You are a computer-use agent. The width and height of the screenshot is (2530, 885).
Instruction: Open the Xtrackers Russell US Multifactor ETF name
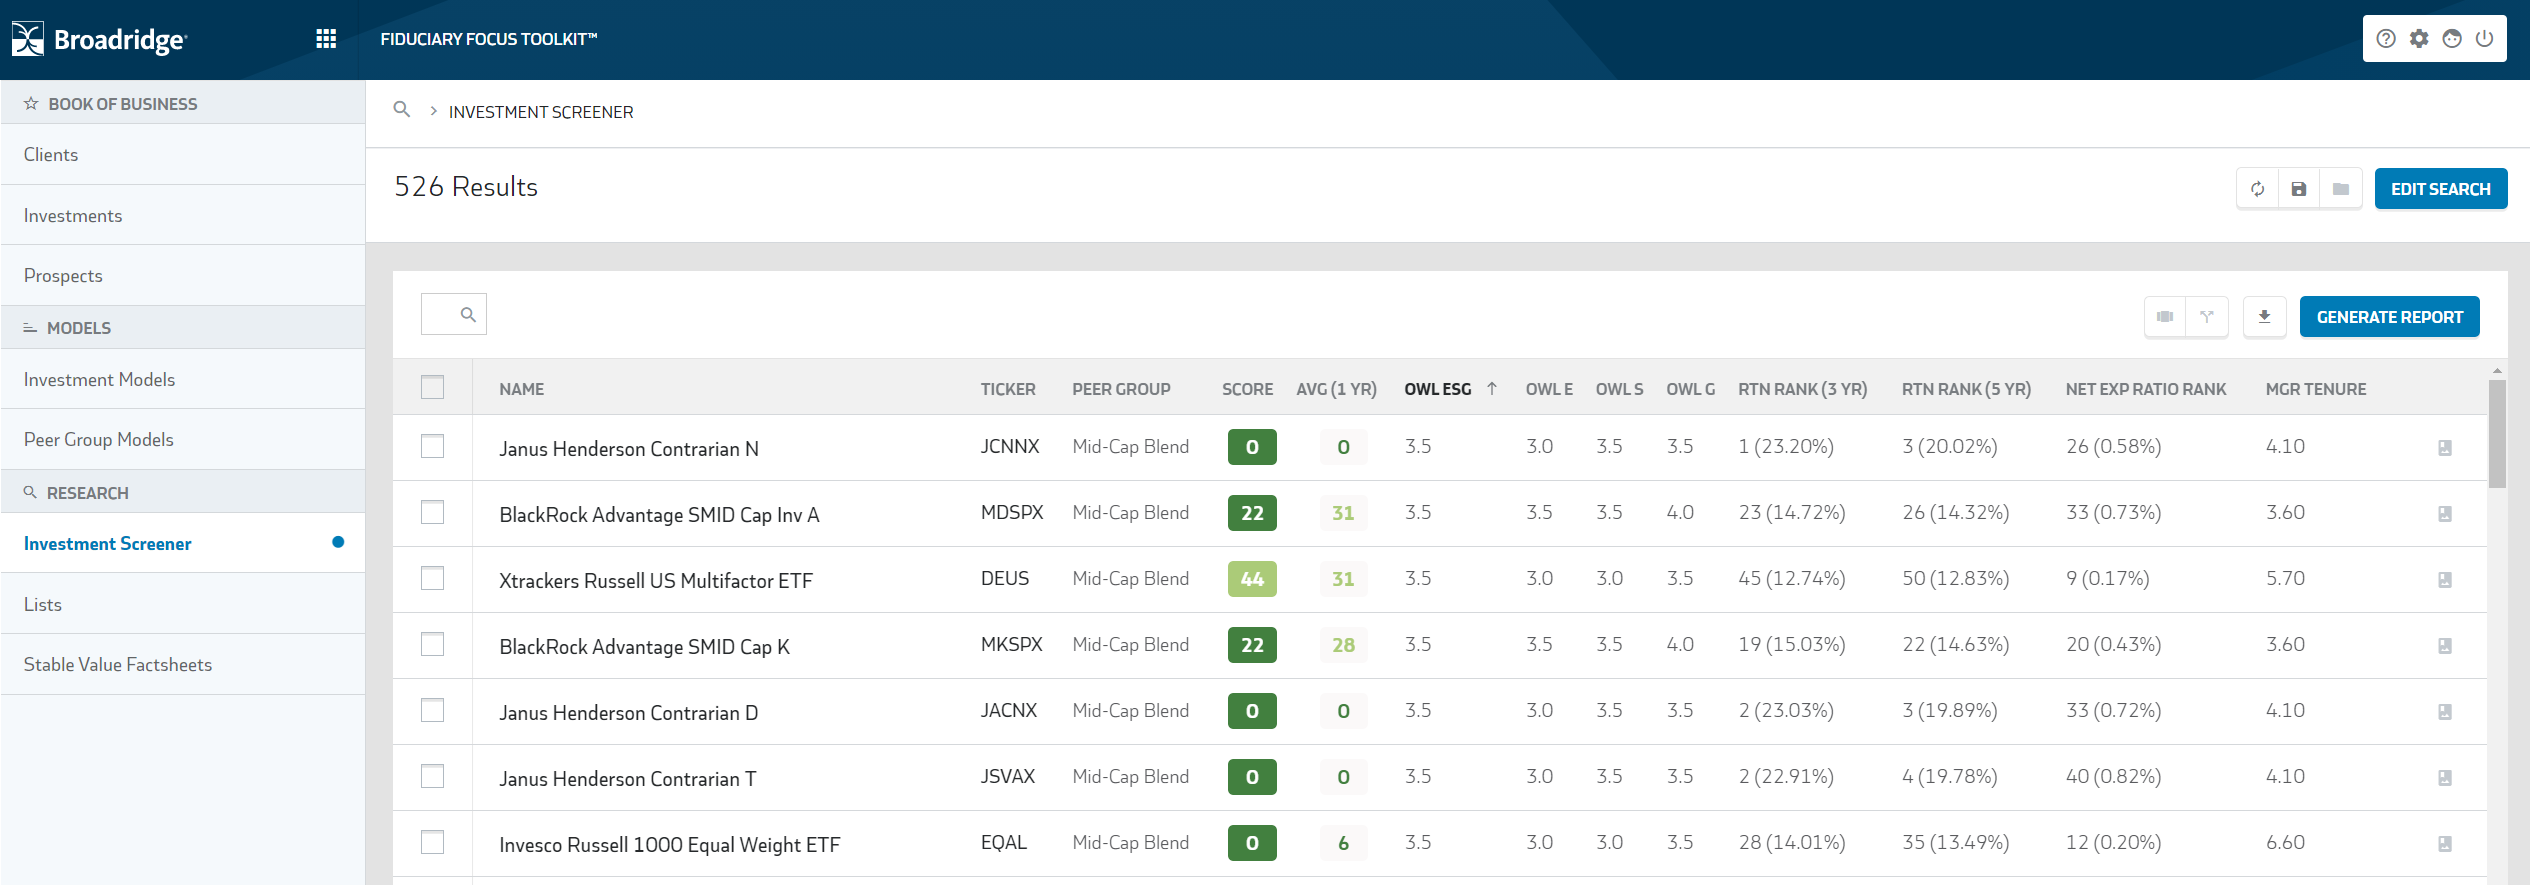656,581
